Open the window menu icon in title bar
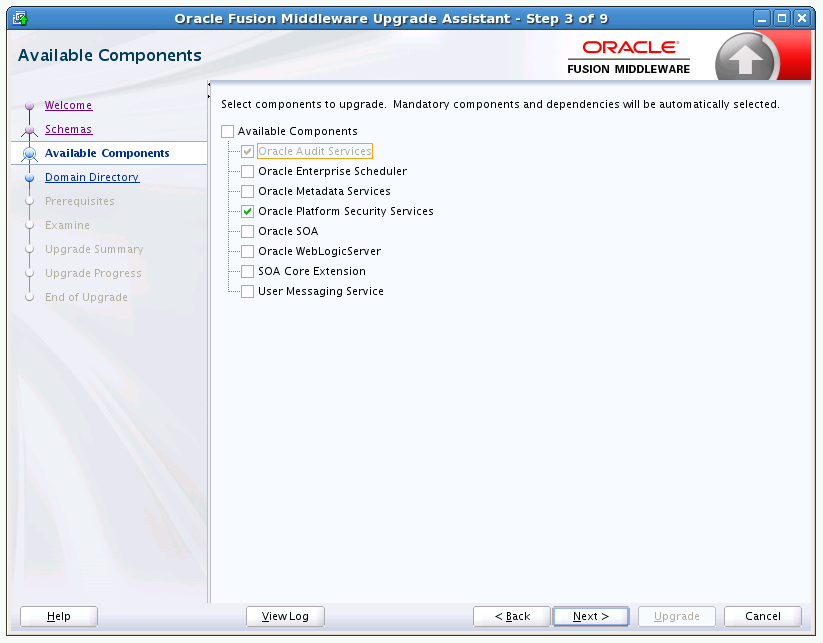The height and width of the screenshot is (643, 823). click(19, 18)
